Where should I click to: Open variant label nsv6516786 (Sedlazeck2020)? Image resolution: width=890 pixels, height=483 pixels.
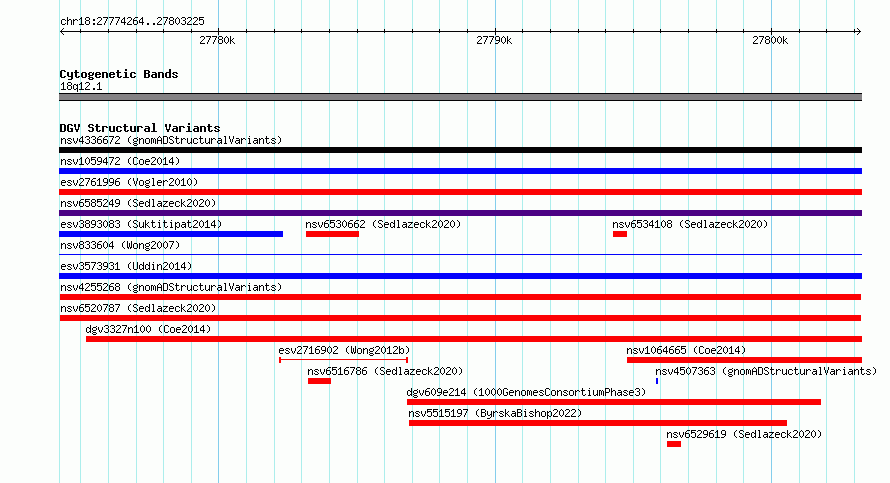click(x=385, y=371)
